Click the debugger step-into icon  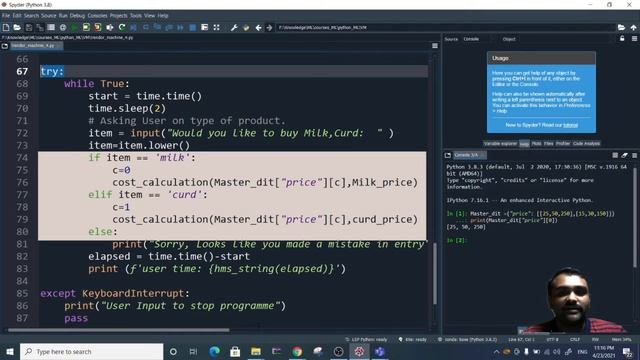[157, 27]
